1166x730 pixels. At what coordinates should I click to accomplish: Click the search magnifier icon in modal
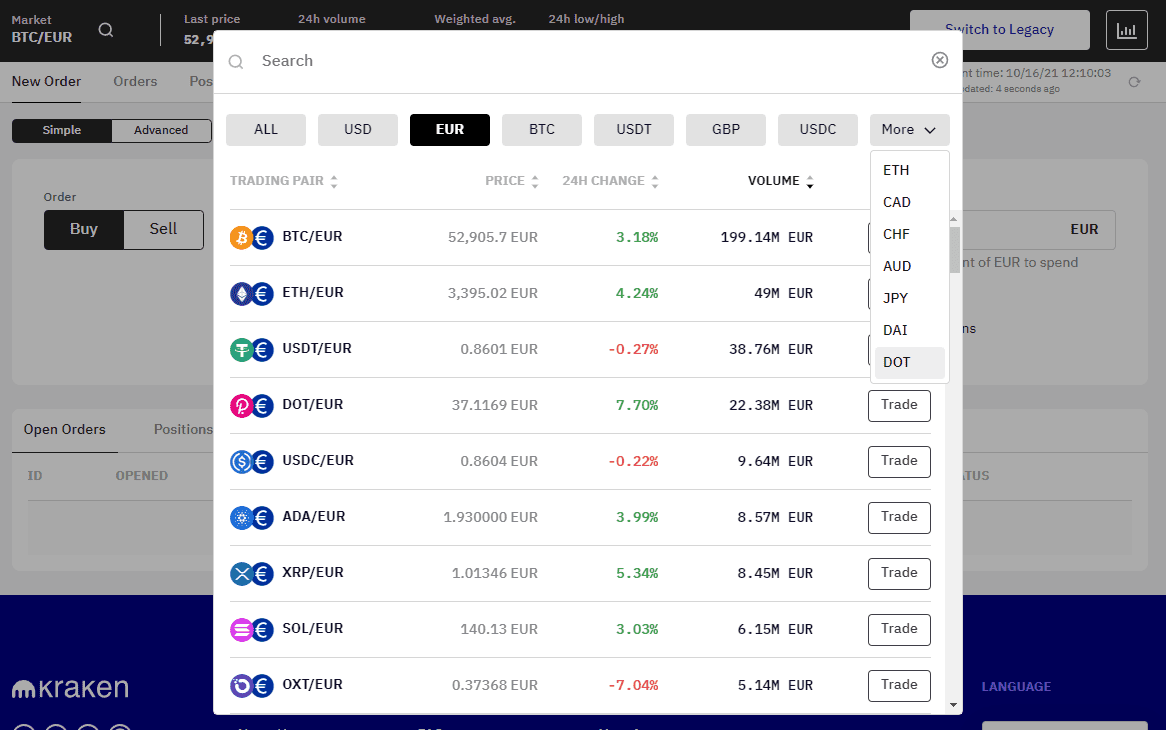236,62
